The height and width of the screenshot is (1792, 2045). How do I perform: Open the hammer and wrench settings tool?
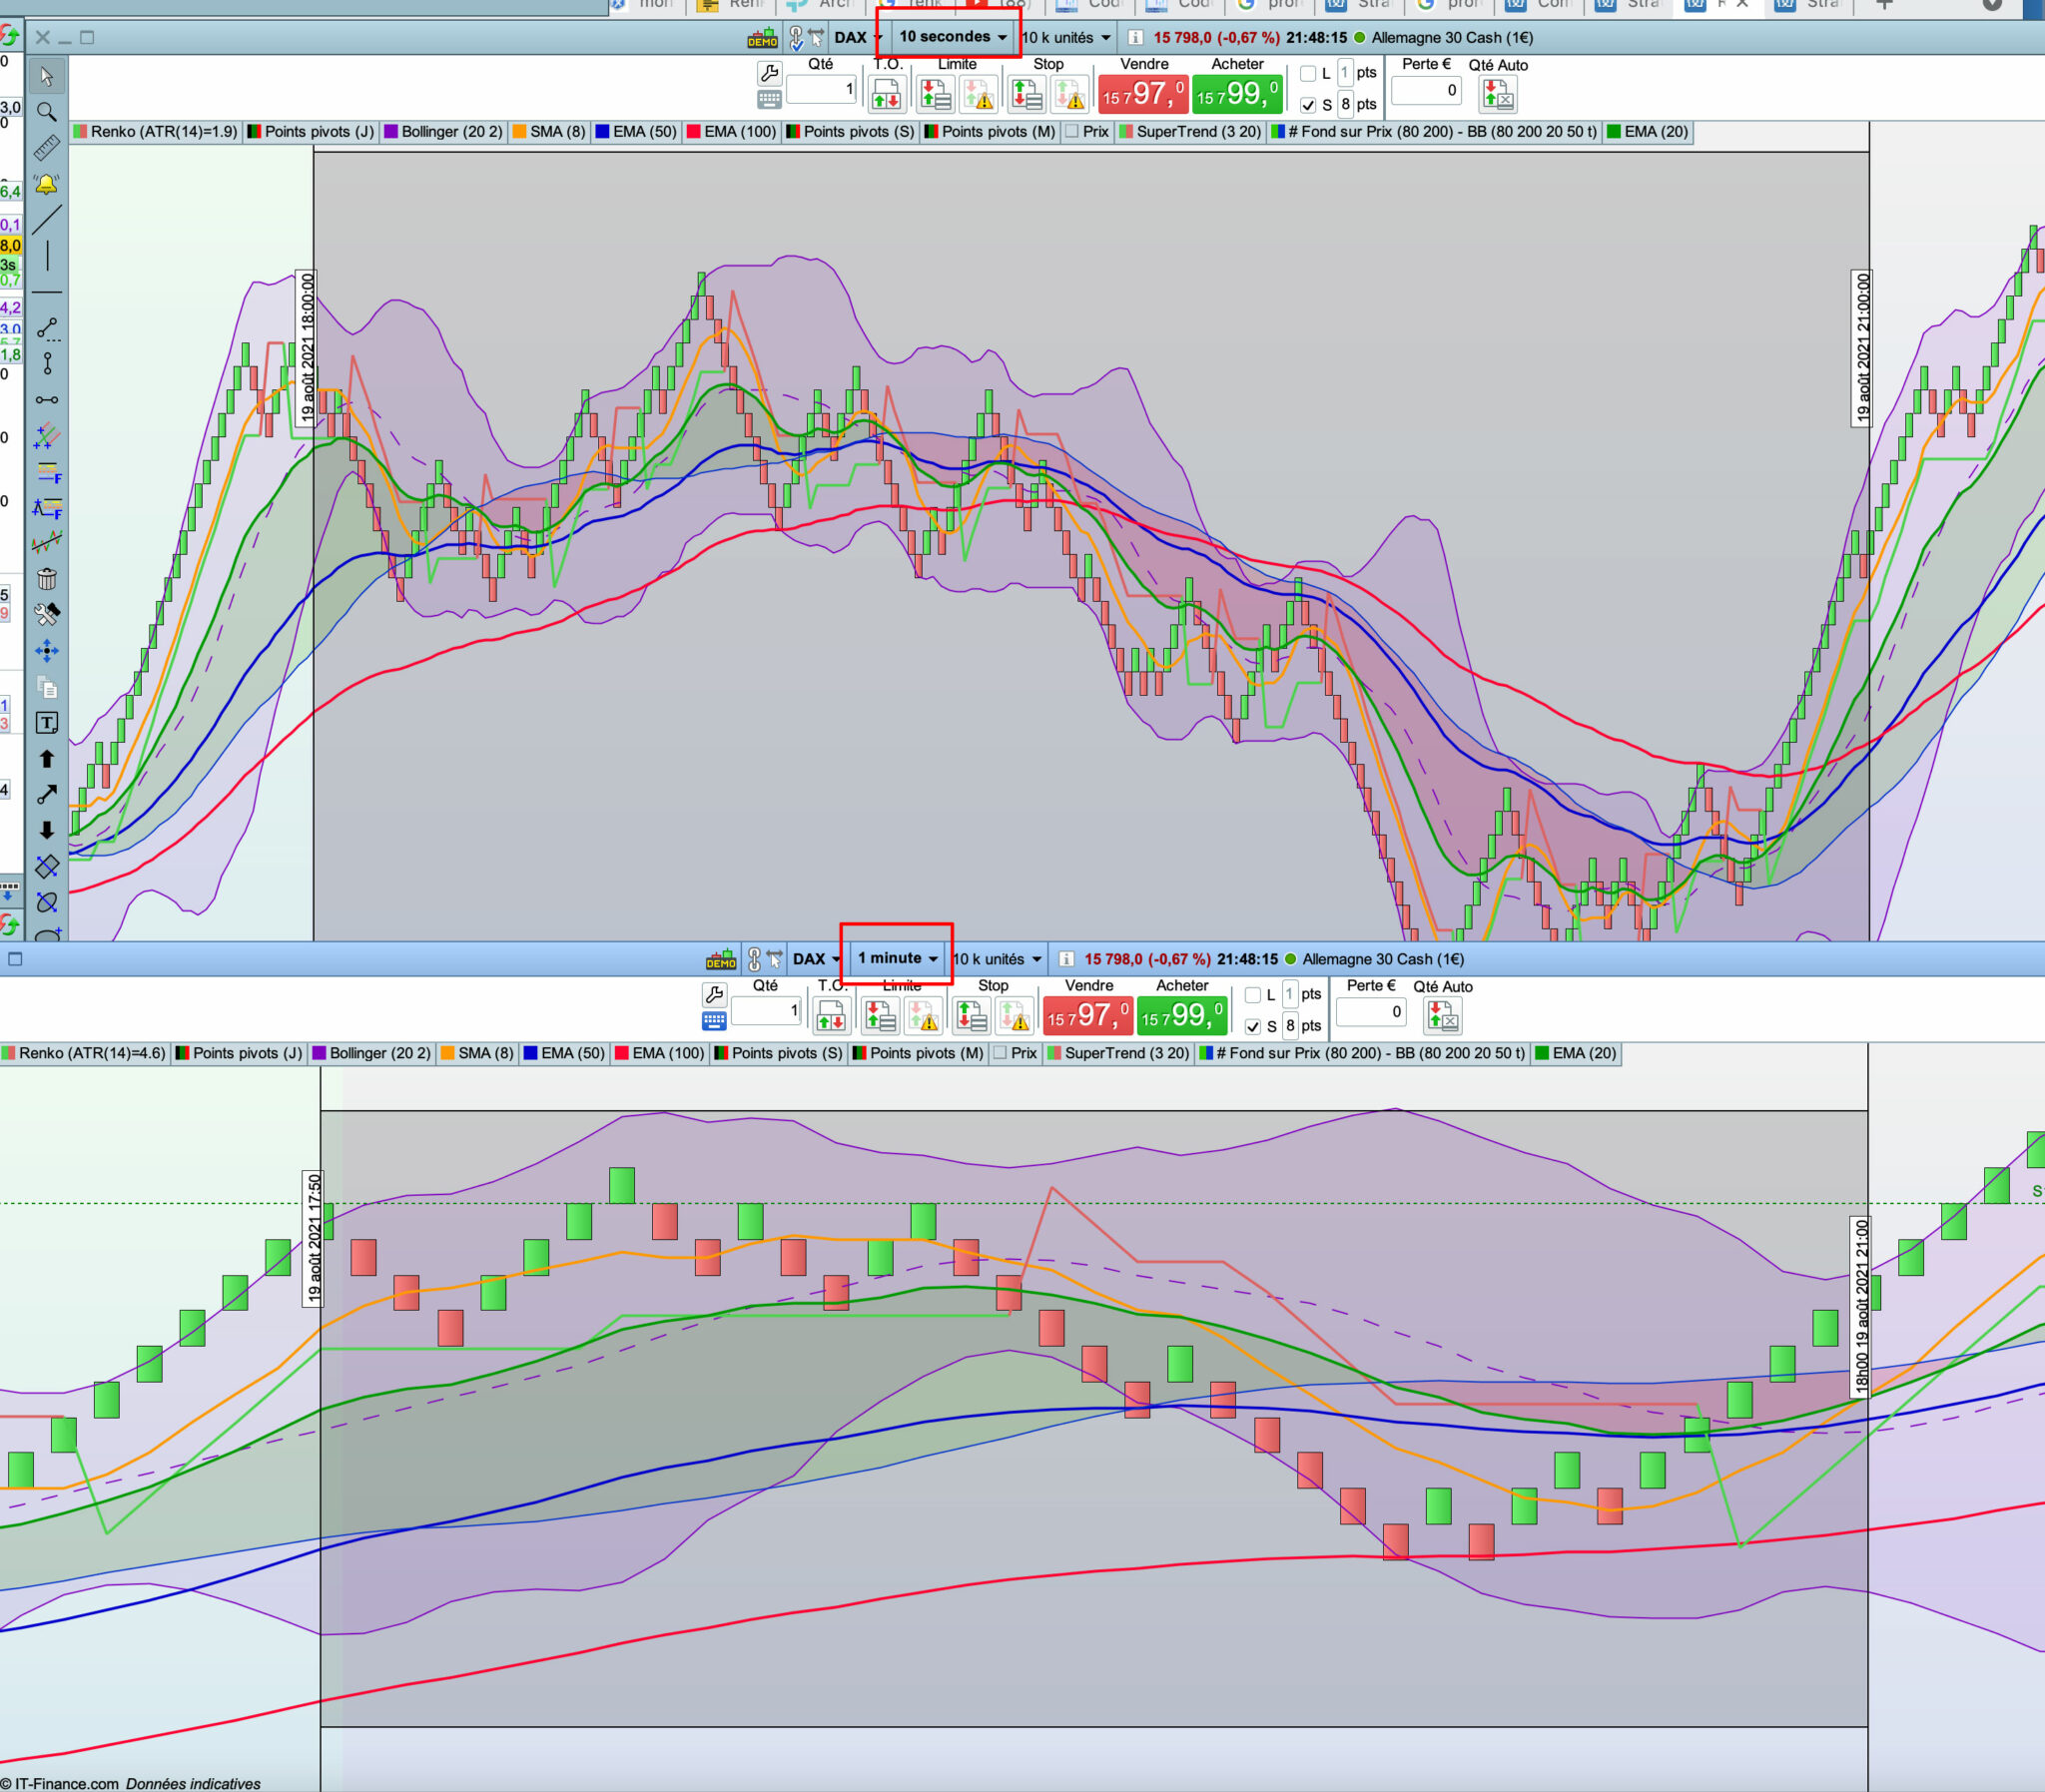tap(46, 614)
